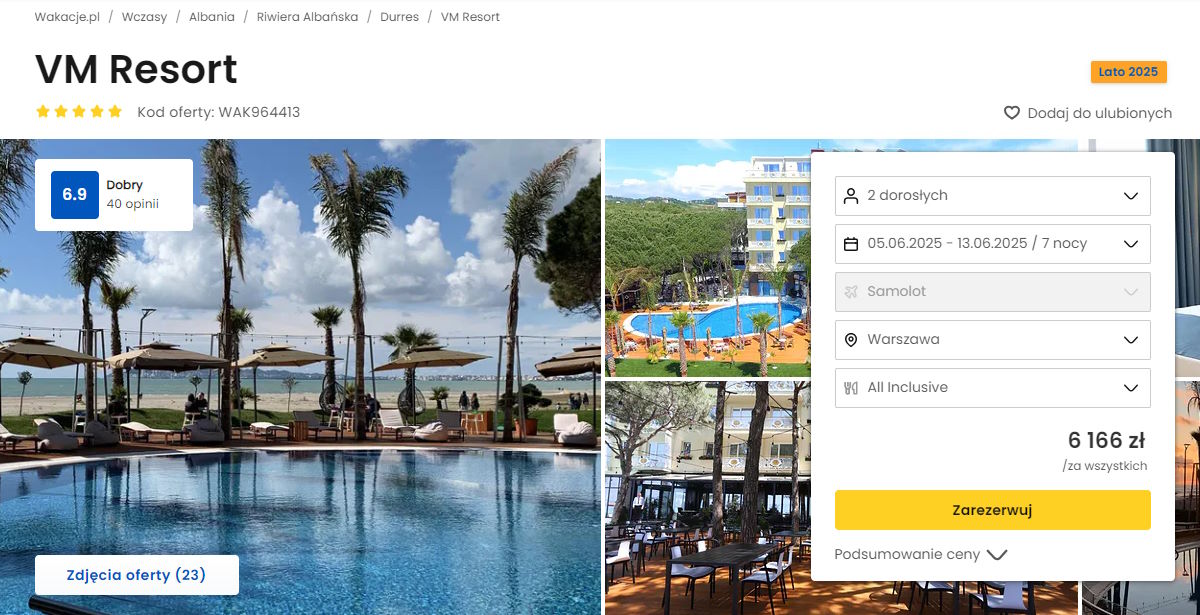
Task: Open Zdjęcia oferty (23) photo gallery
Action: tap(137, 575)
